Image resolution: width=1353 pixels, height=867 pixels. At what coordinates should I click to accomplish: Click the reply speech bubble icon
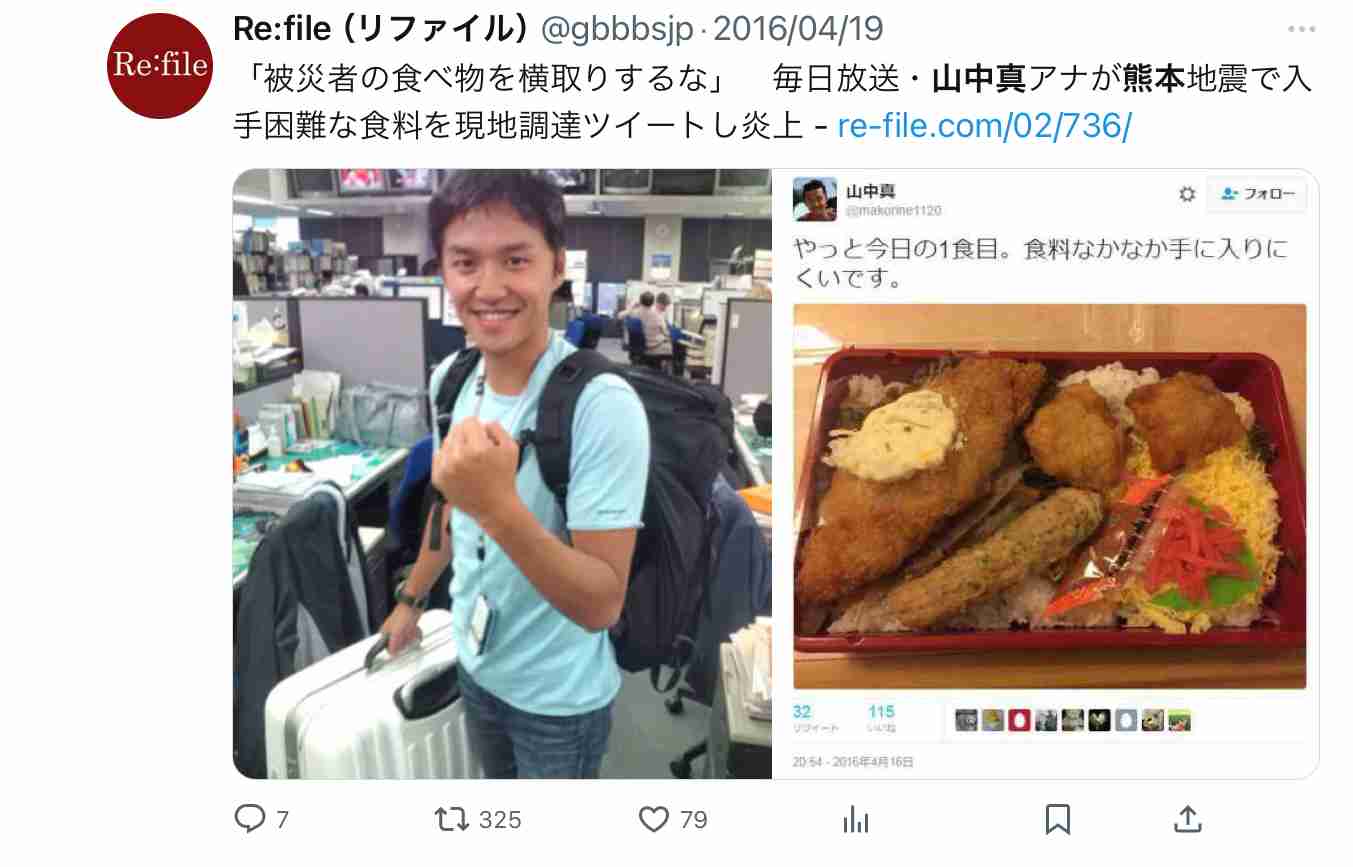pos(249,820)
